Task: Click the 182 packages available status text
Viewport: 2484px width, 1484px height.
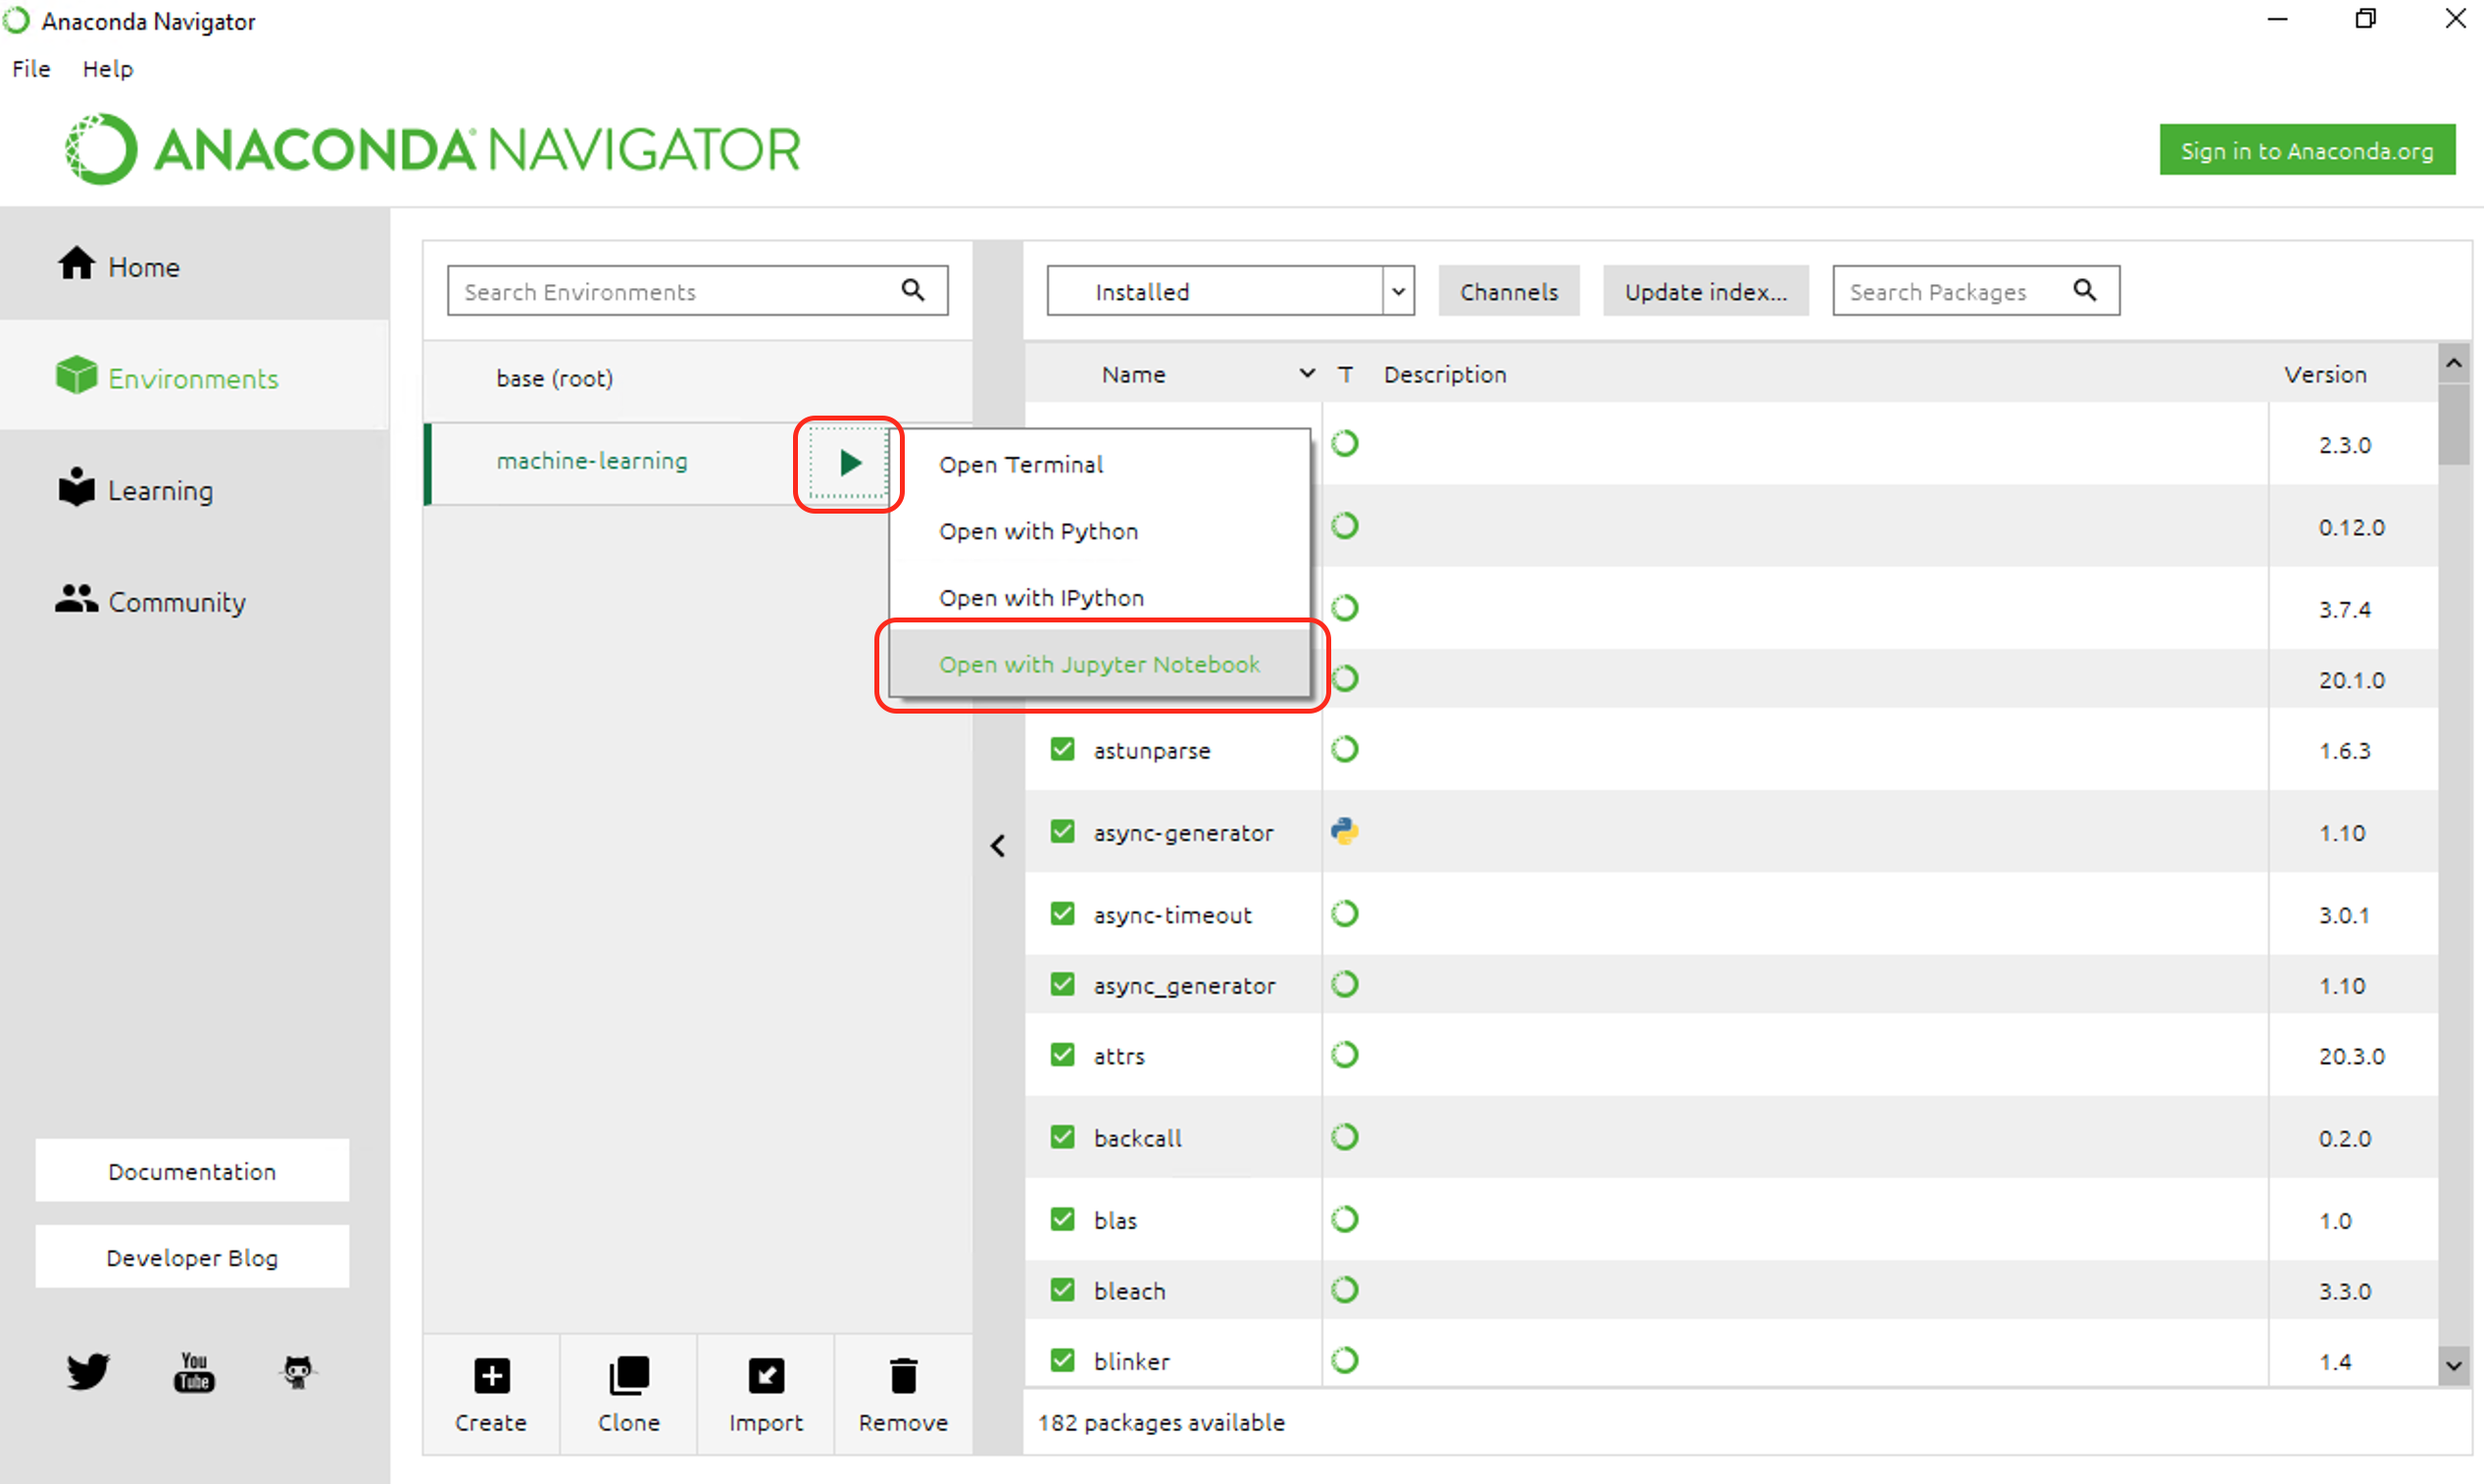Action: click(x=1161, y=1422)
